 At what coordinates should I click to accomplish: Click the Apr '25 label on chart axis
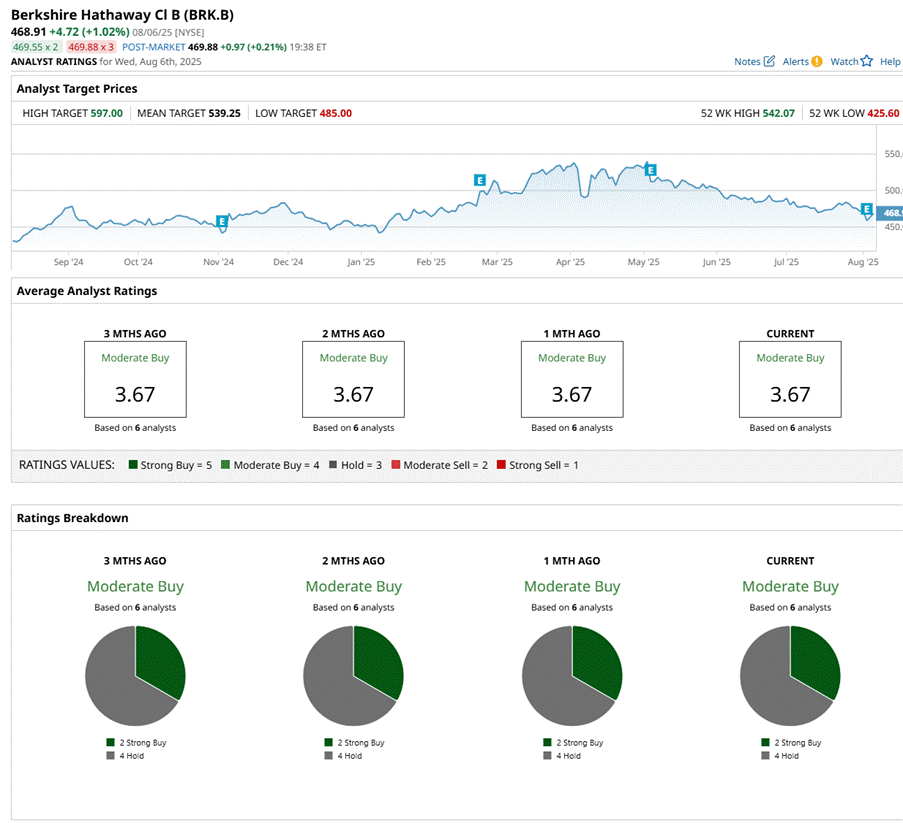[x=570, y=262]
